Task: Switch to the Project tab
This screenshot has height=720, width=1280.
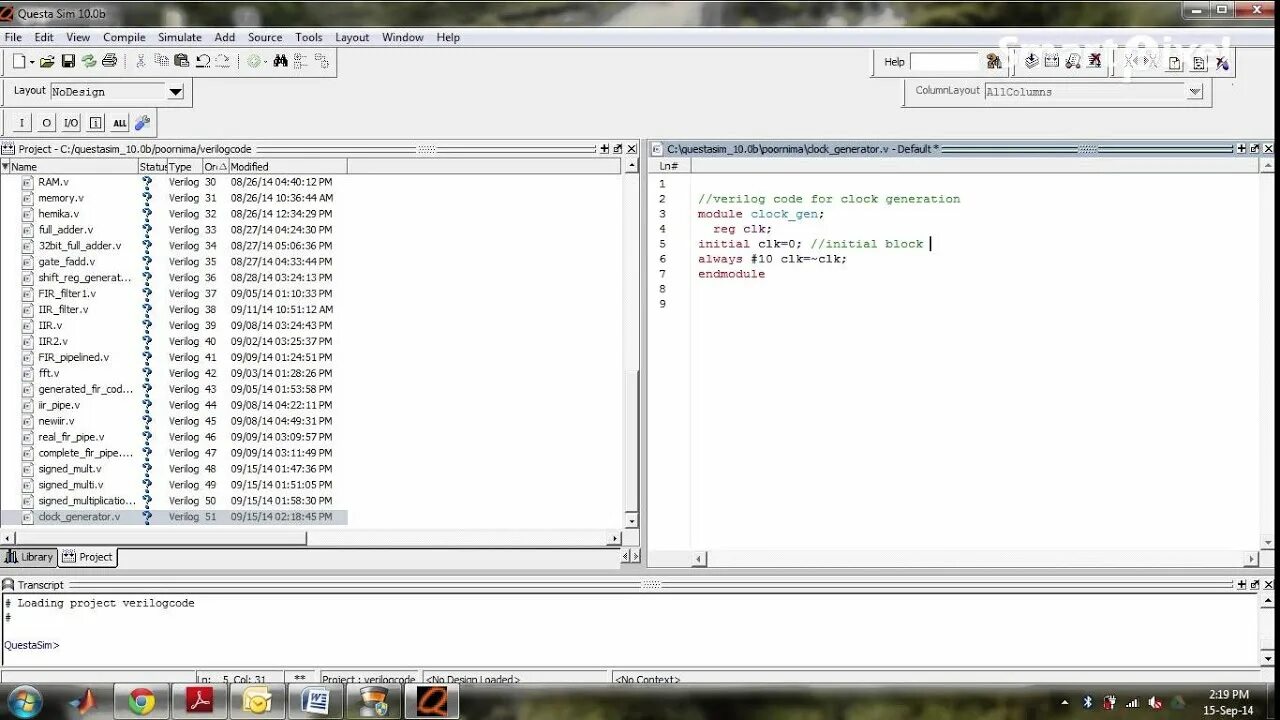Action: (x=88, y=557)
